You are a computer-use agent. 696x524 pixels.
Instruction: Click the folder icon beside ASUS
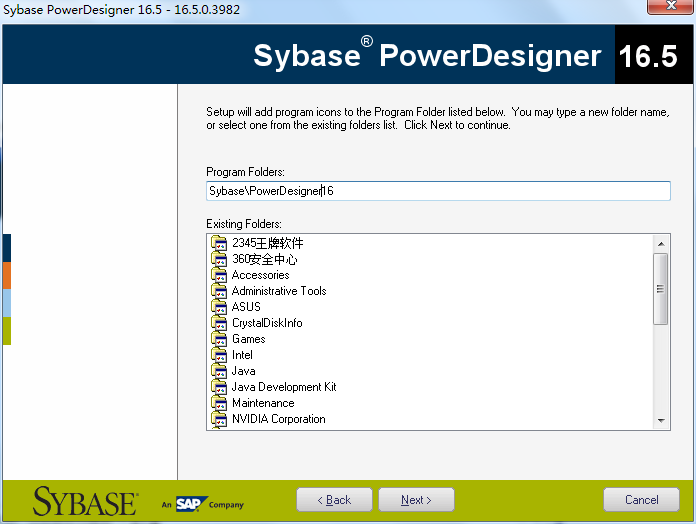(219, 307)
